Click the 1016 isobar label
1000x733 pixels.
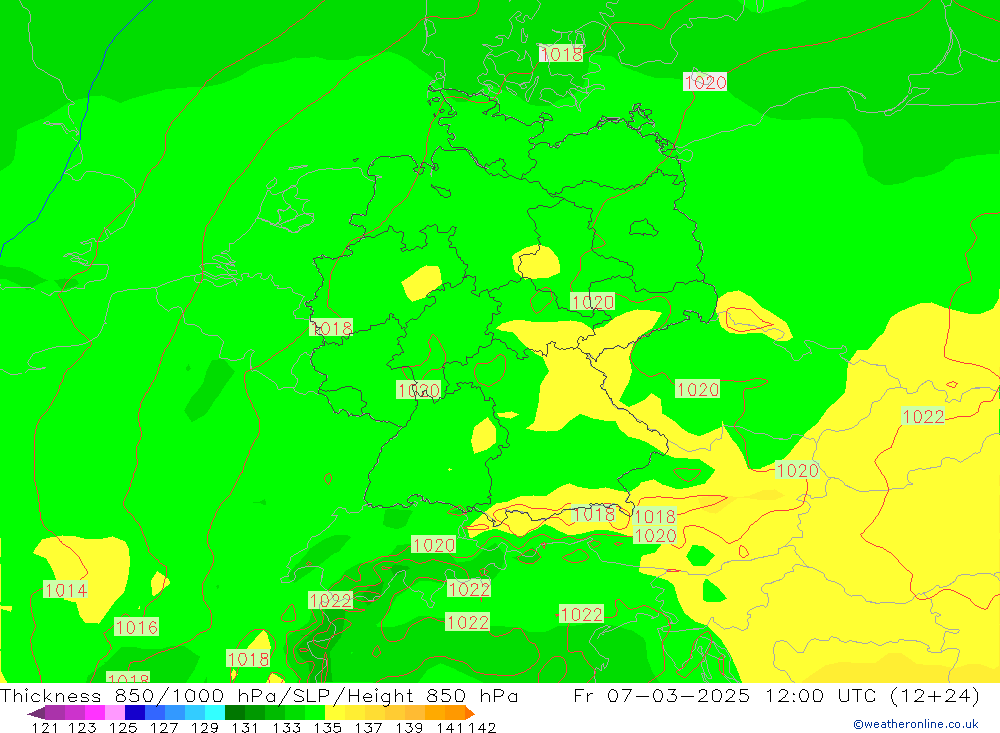(x=136, y=627)
